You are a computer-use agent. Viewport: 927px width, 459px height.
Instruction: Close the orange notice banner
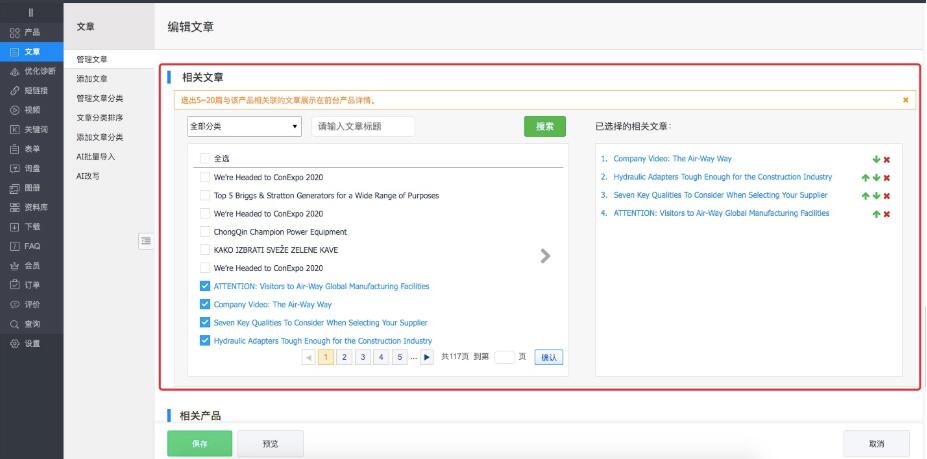(x=905, y=100)
